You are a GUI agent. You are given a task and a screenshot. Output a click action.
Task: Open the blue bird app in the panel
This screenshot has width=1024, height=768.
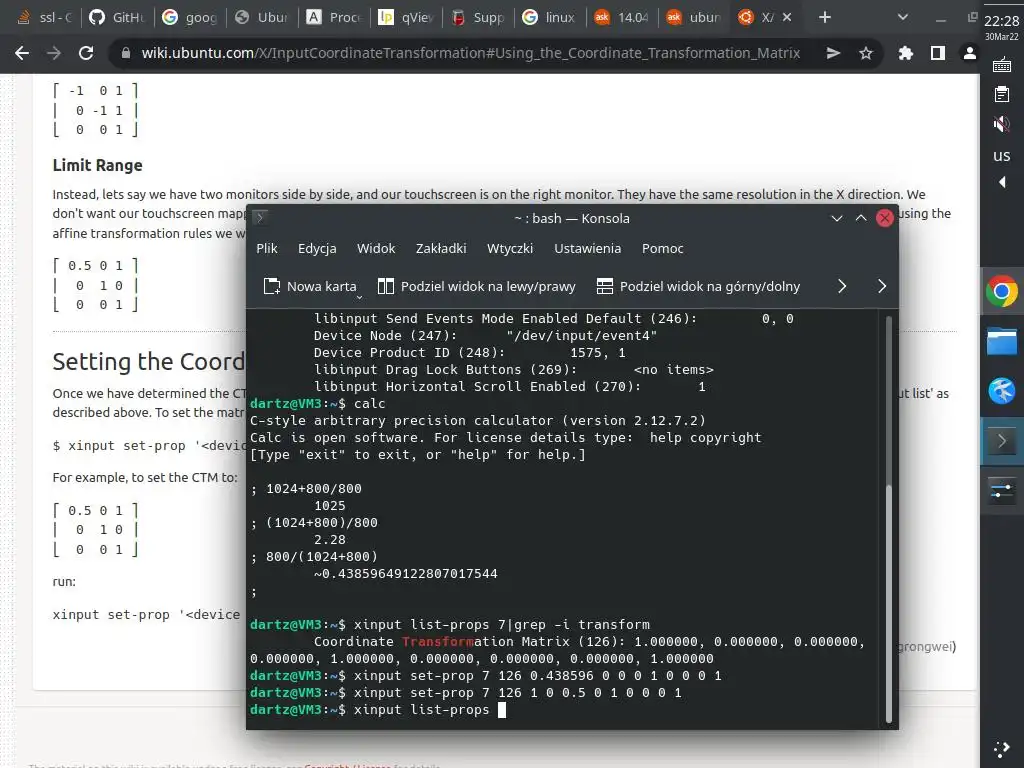coord(1002,391)
